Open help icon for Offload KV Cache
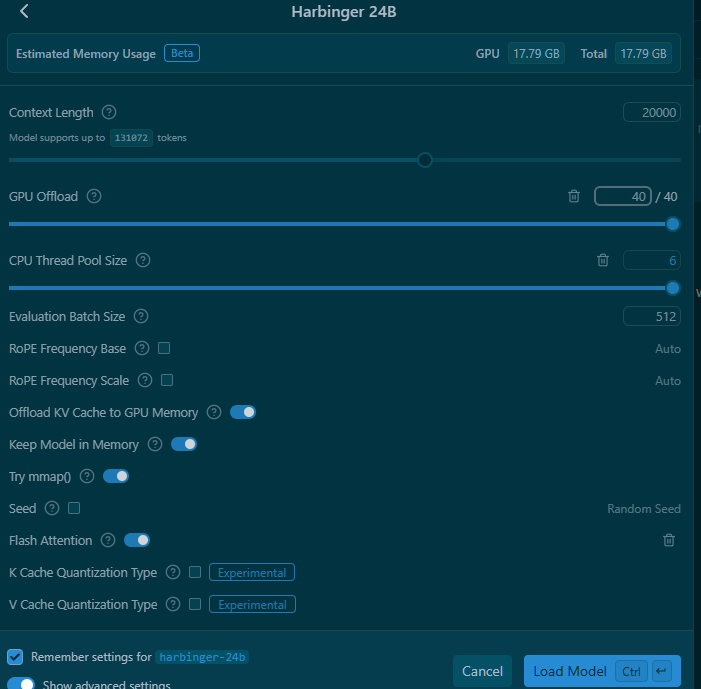This screenshot has width=701, height=689. click(x=214, y=412)
